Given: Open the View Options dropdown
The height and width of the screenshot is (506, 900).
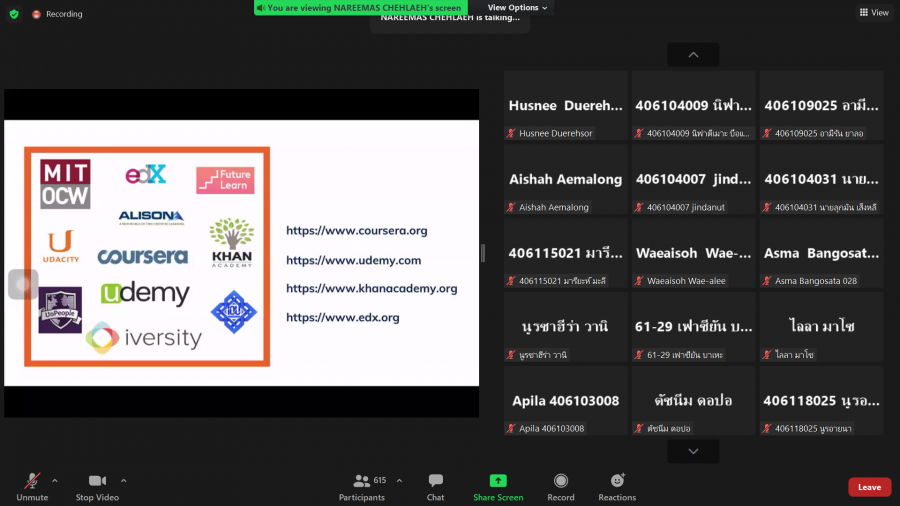Looking at the screenshot, I should [517, 8].
